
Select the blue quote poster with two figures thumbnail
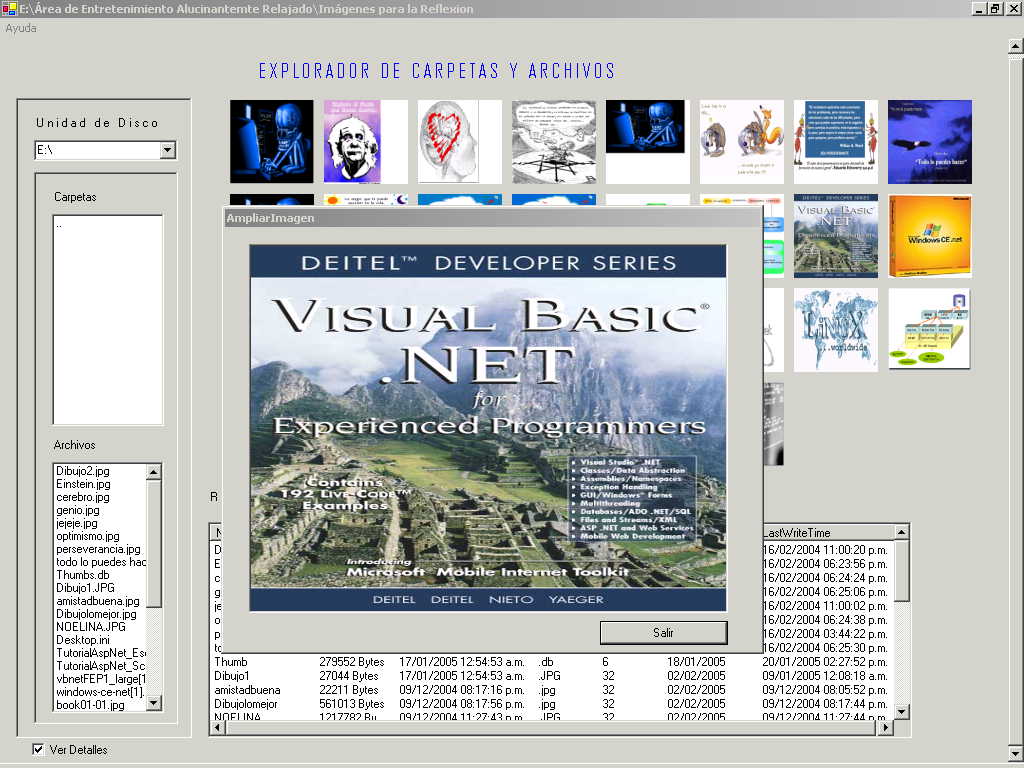[836, 142]
